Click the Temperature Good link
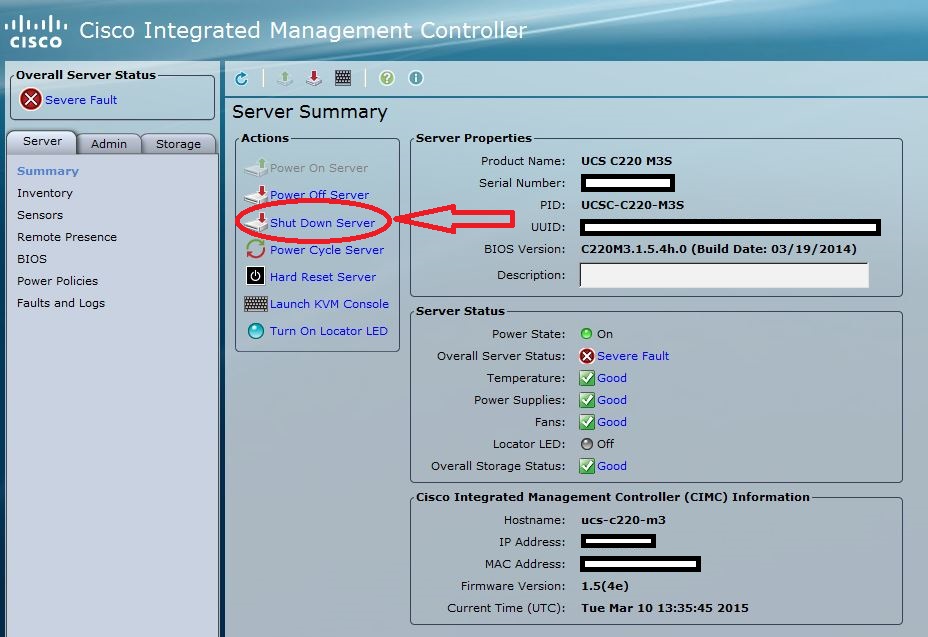The width and height of the screenshot is (928, 637). click(x=612, y=378)
